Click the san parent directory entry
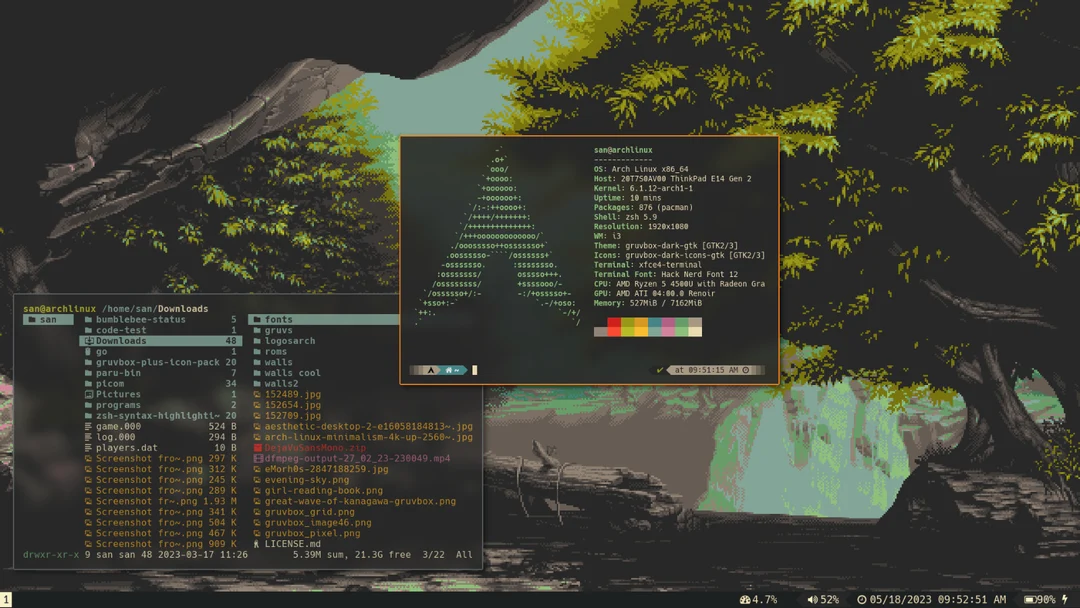1080x608 pixels. [x=46, y=319]
